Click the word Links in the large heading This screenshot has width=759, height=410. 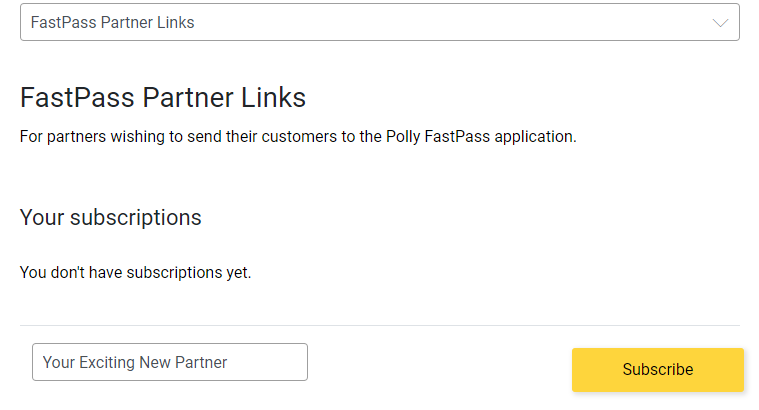(273, 98)
